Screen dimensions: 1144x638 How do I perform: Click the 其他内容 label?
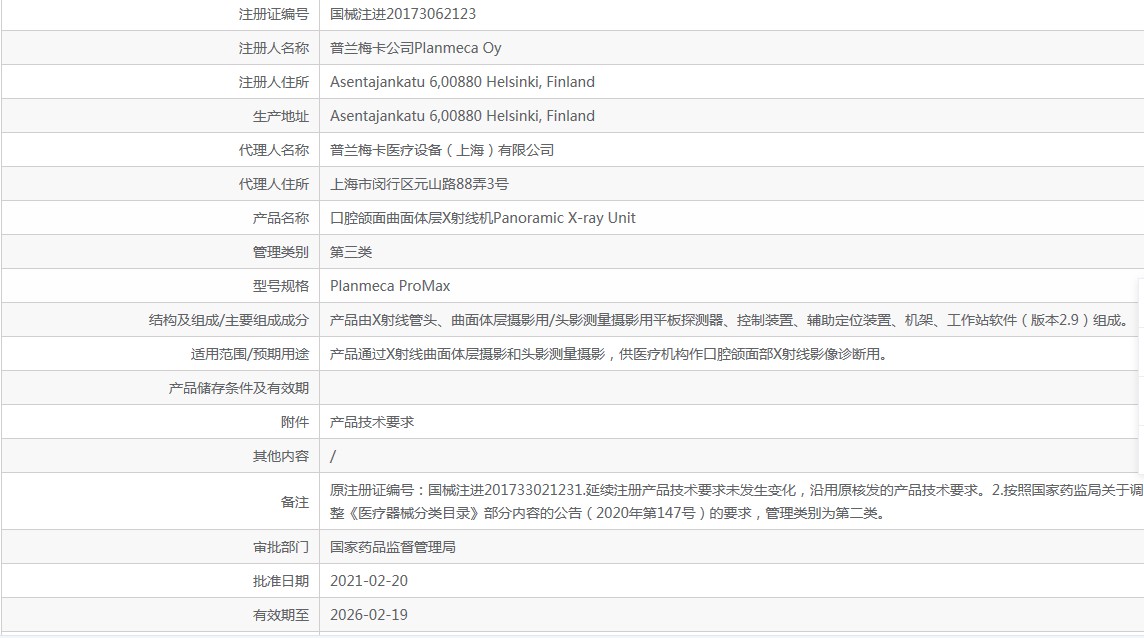pyautogui.click(x=281, y=456)
